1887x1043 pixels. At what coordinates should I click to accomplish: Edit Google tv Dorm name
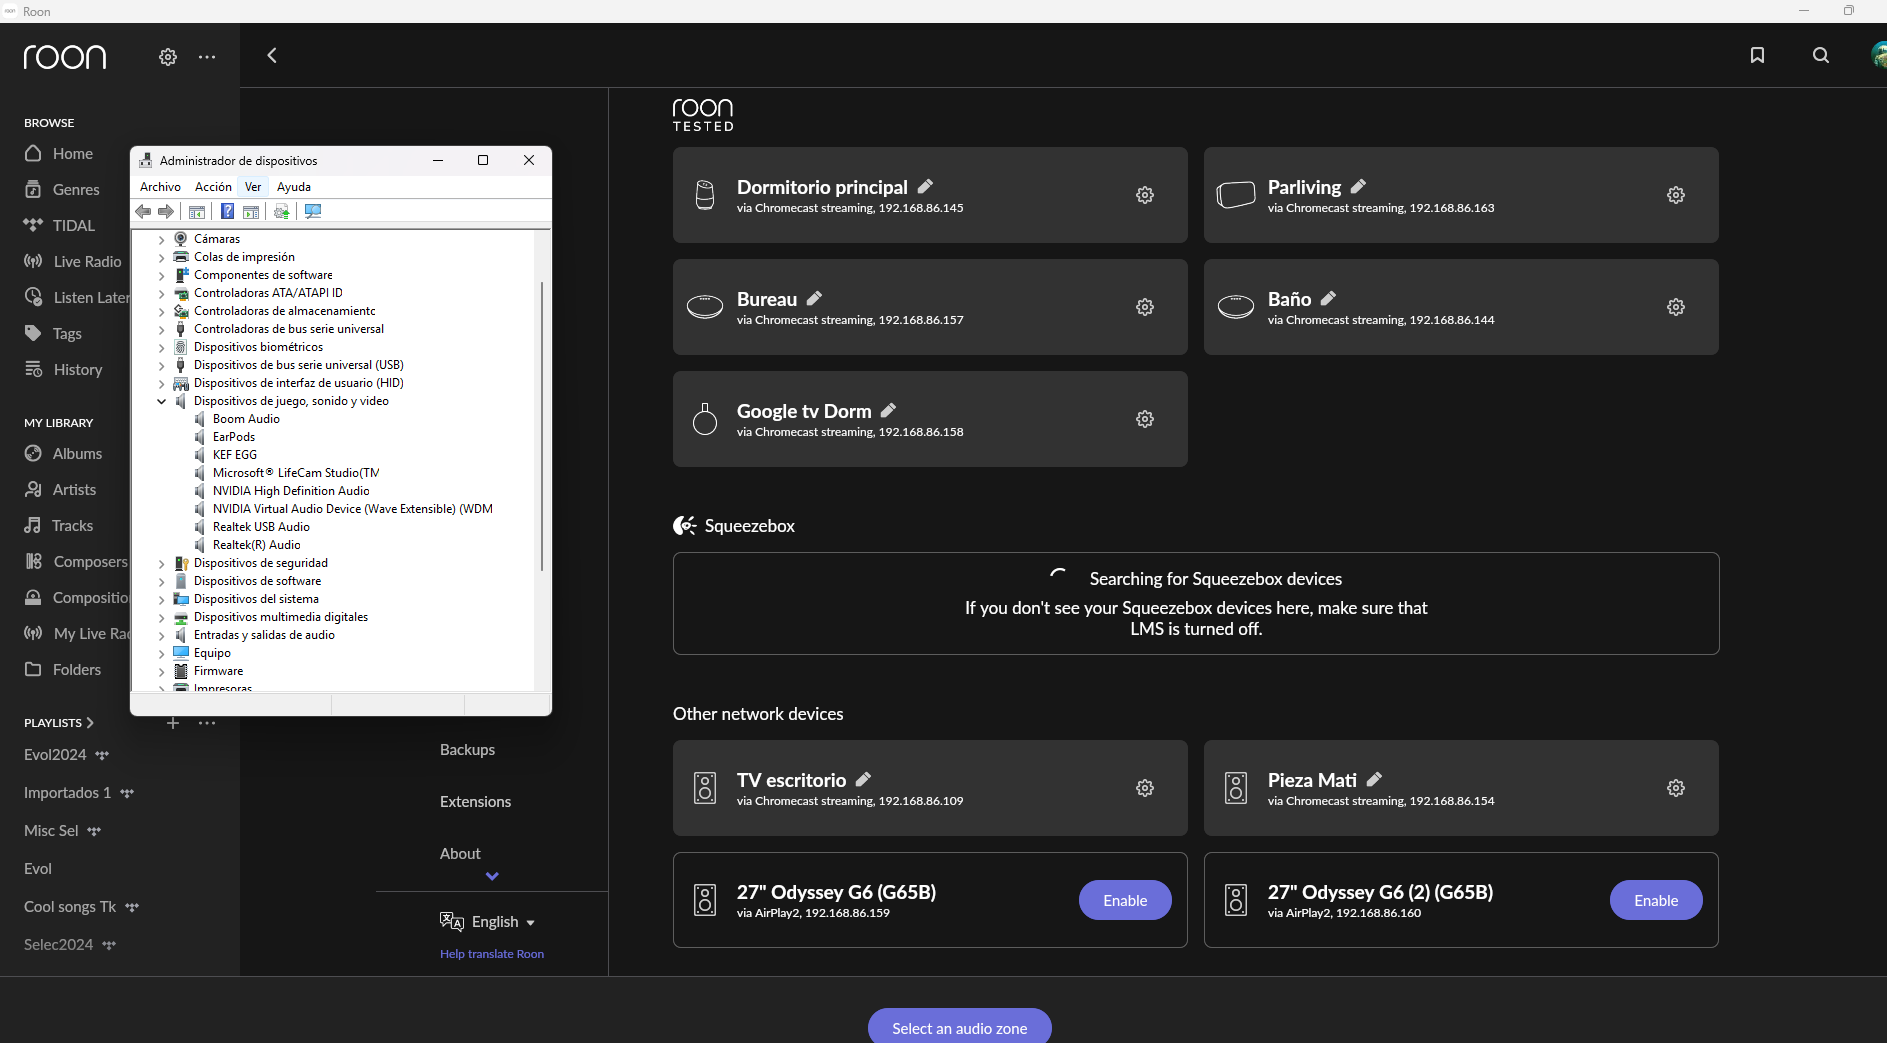(888, 410)
